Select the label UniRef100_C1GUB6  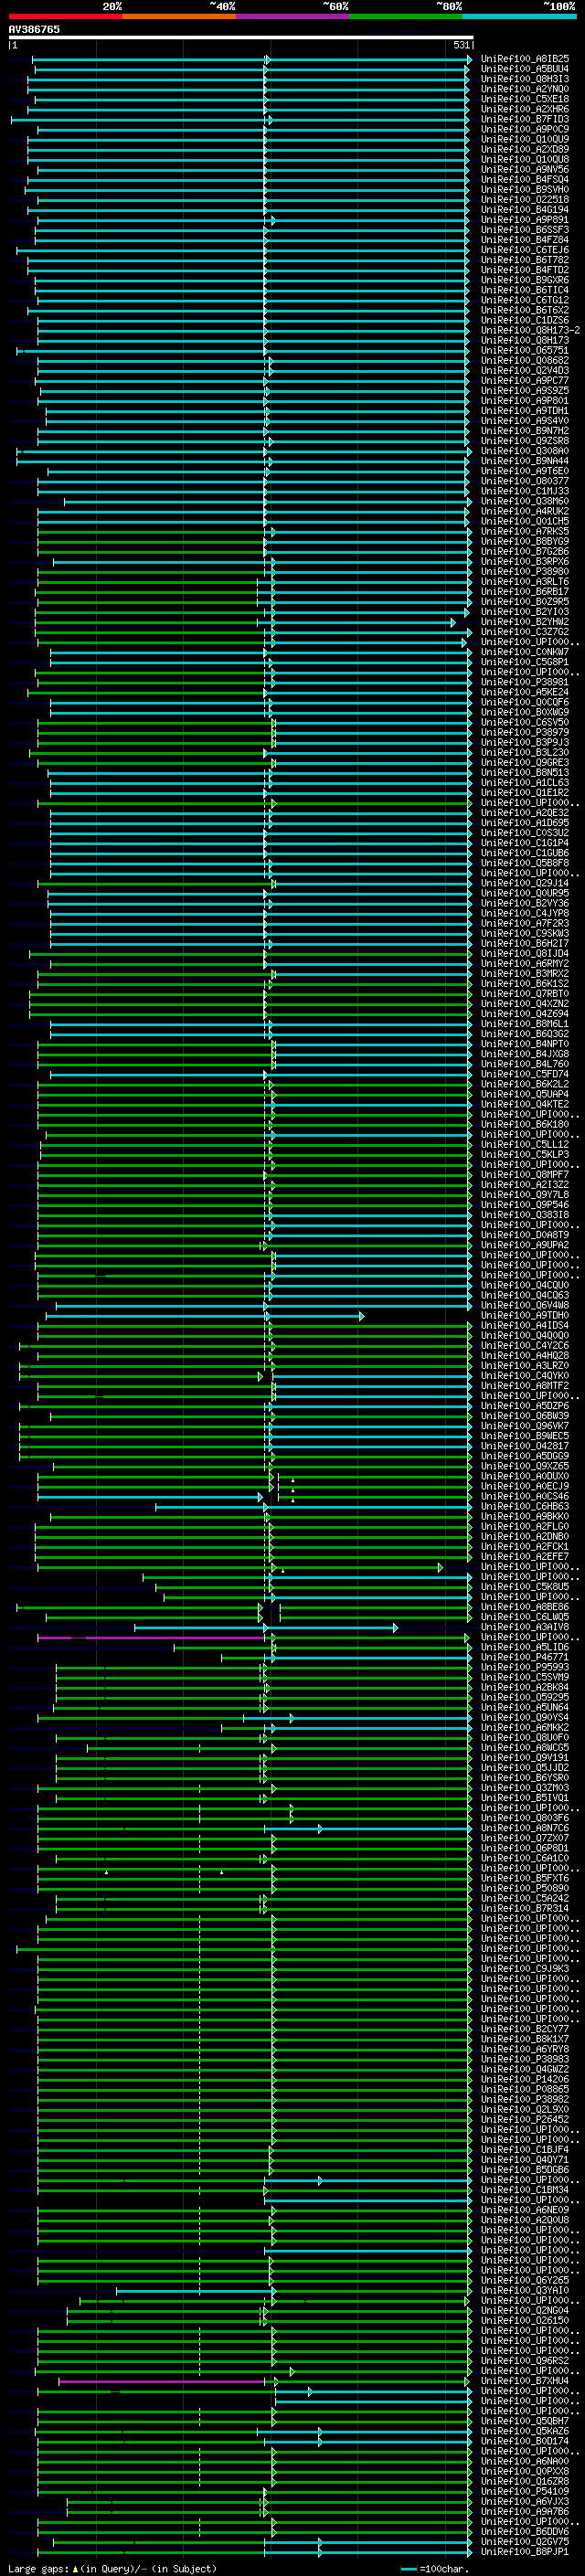[x=525, y=853]
